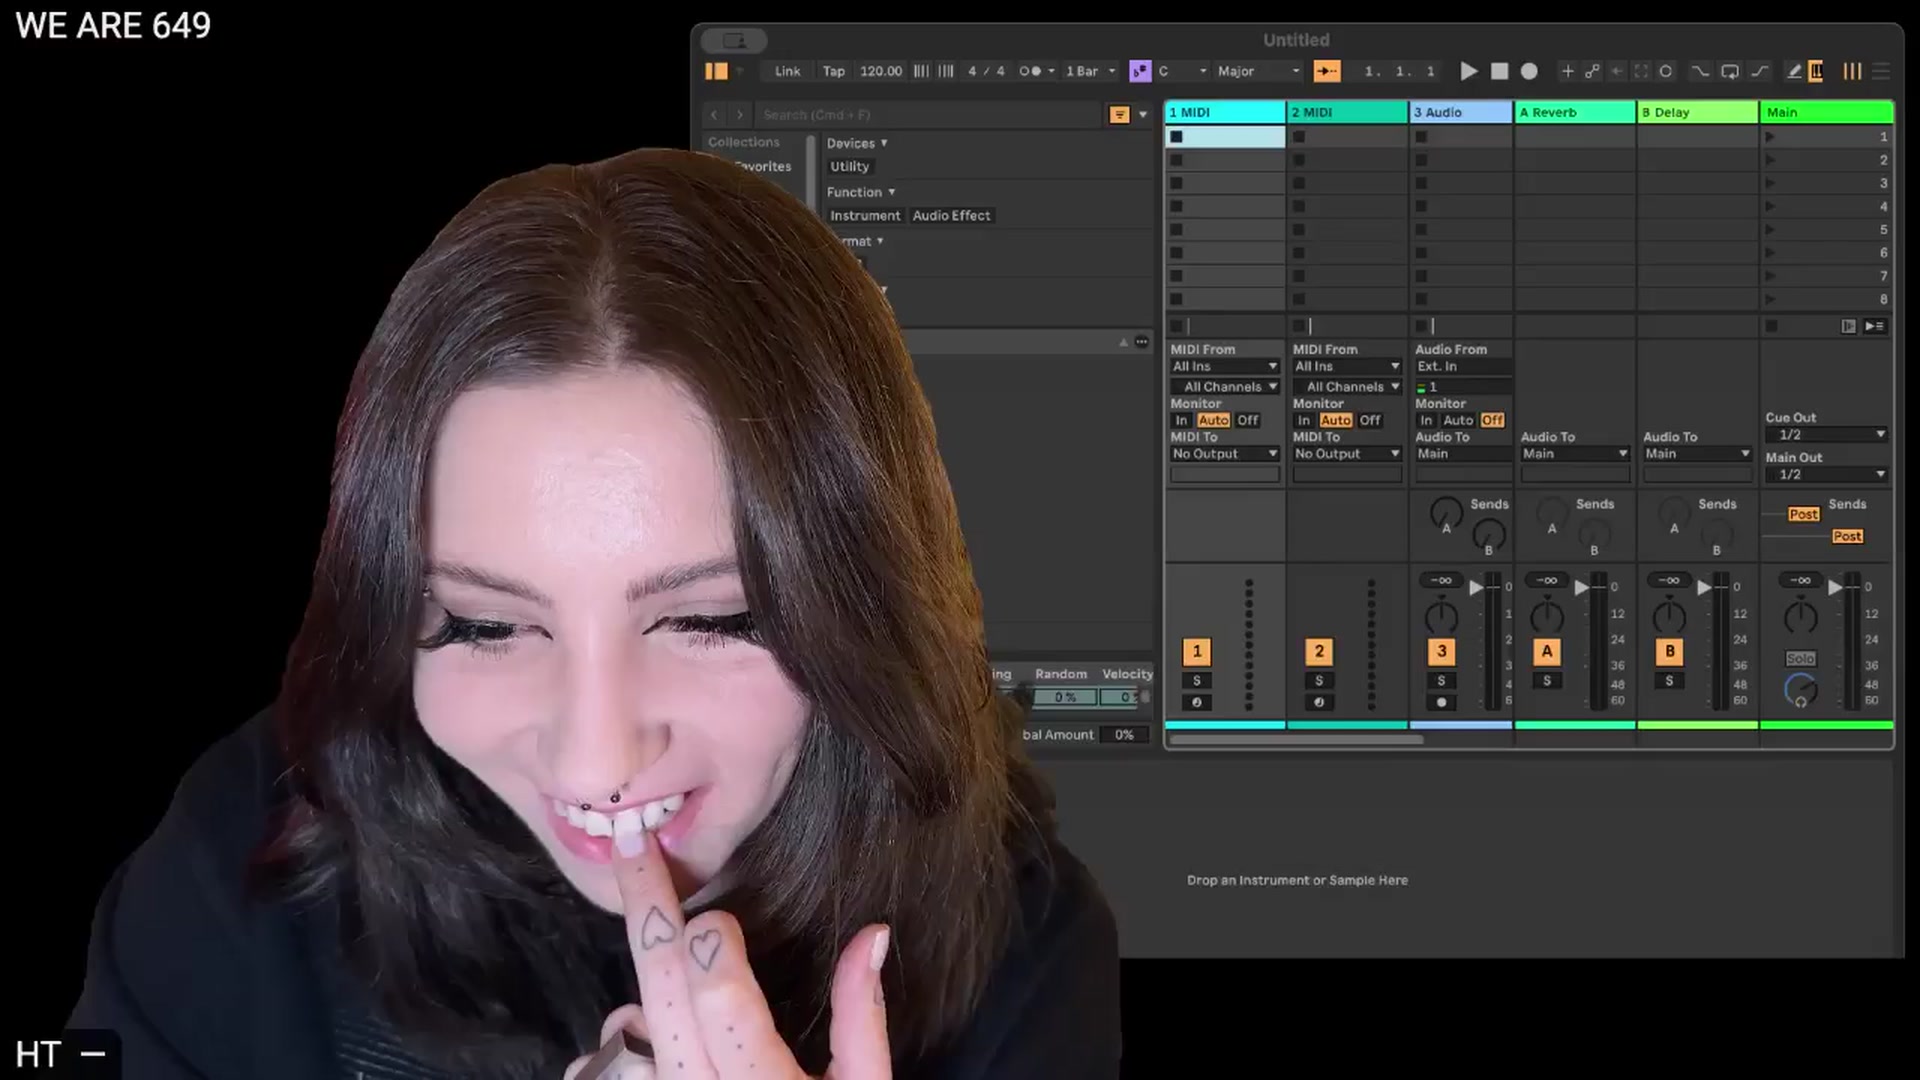Open track 2 All Channels dropdown
This screenshot has width=1920, height=1080.
click(1347, 387)
